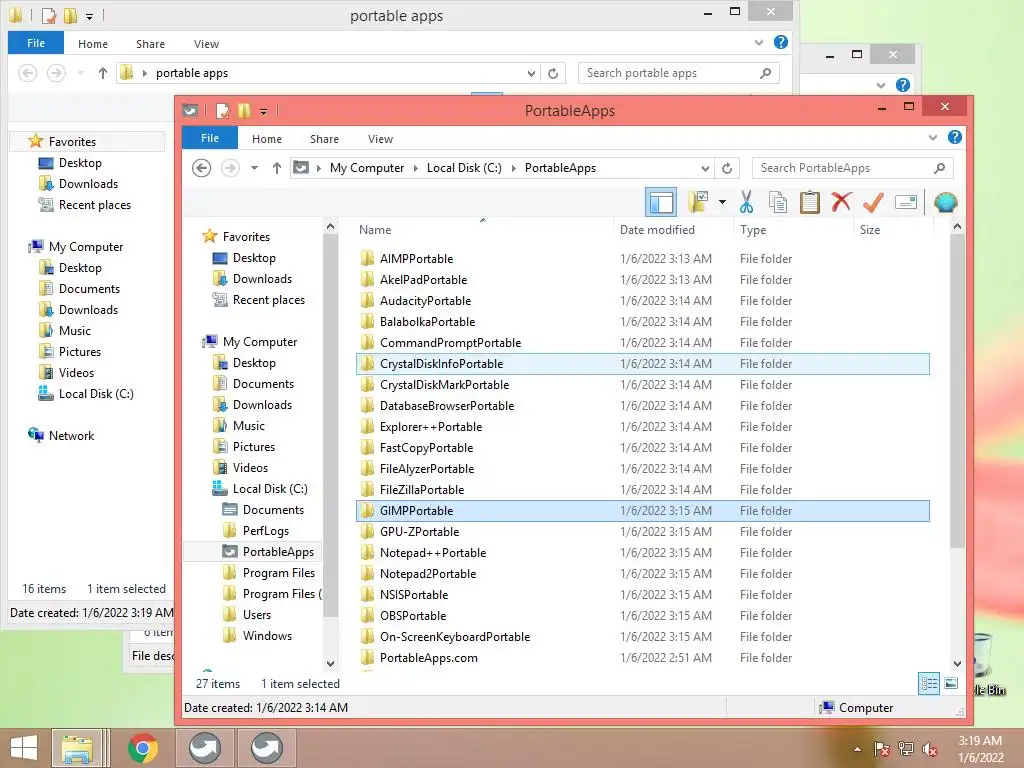1024x768 pixels.
Task: Select the OBSPortable folder
Action: (x=643, y=616)
